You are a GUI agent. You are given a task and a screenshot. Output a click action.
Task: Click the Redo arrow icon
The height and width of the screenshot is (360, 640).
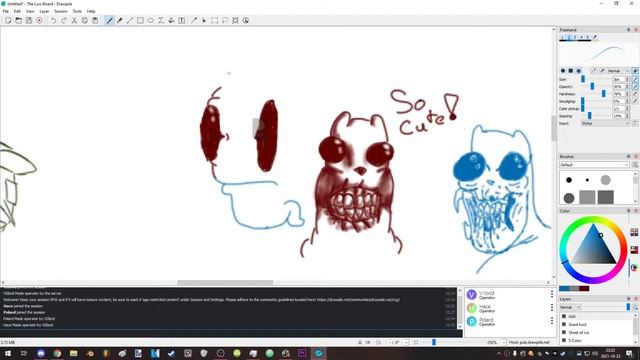click(x=64, y=20)
